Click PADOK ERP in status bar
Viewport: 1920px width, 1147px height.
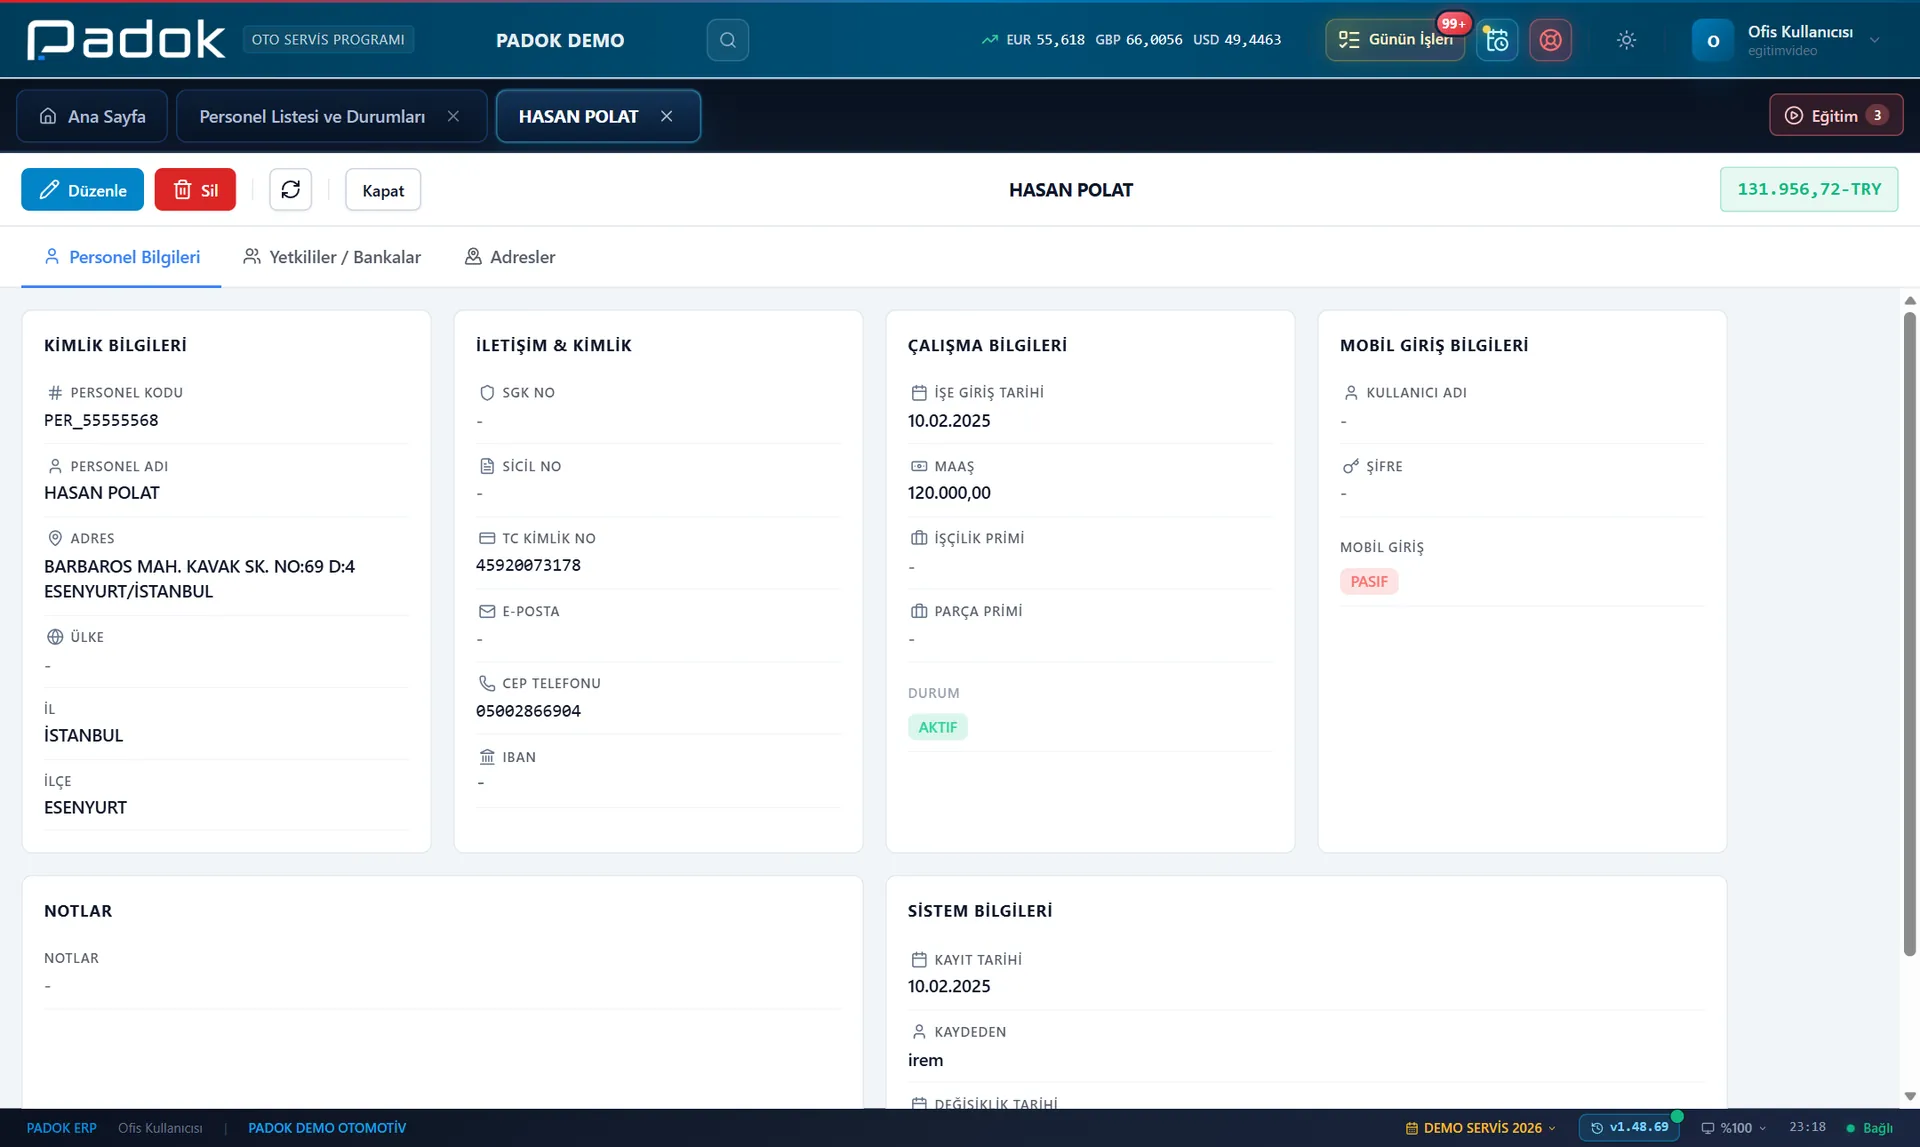coord(61,1128)
